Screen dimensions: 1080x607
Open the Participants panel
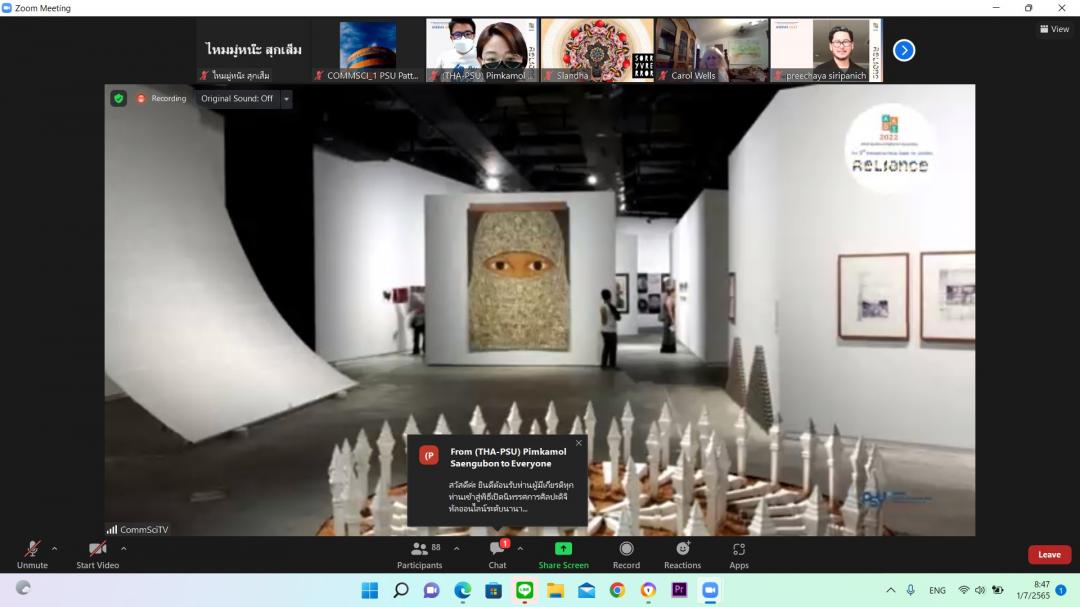(419, 554)
